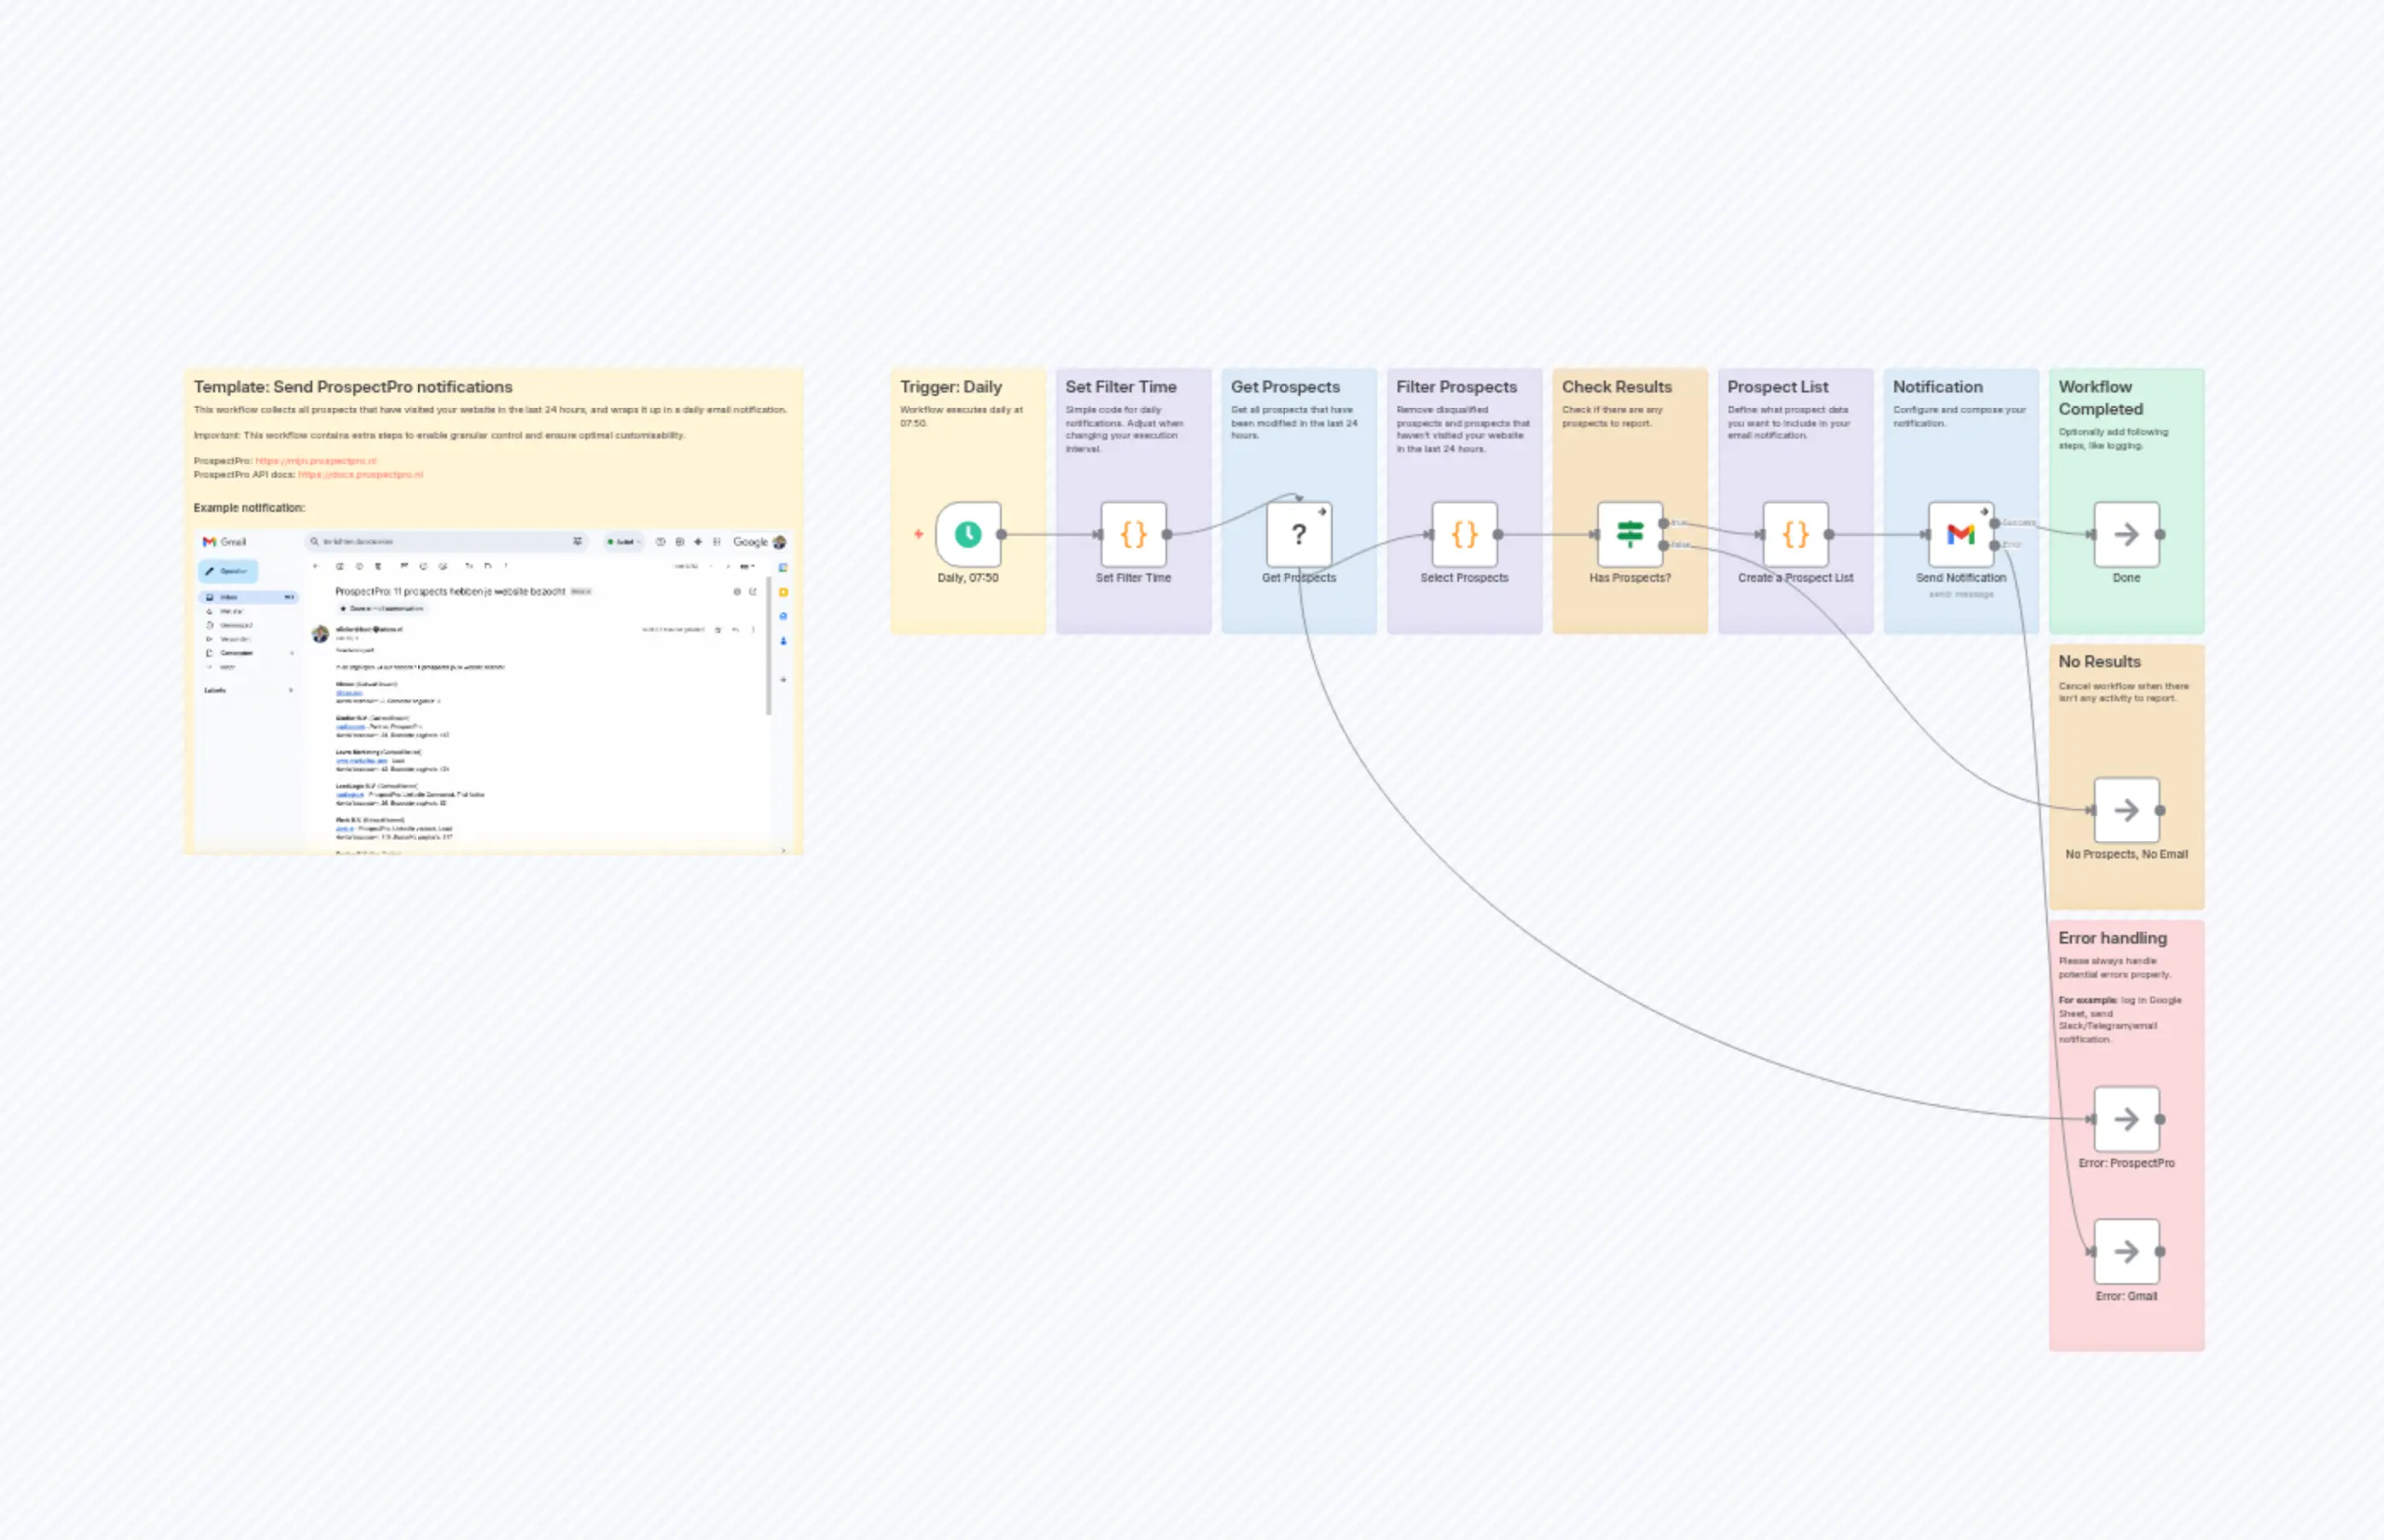This screenshot has width=2384, height=1540.
Task: Click the red plus before the Daily trigger
Action: click(918, 535)
